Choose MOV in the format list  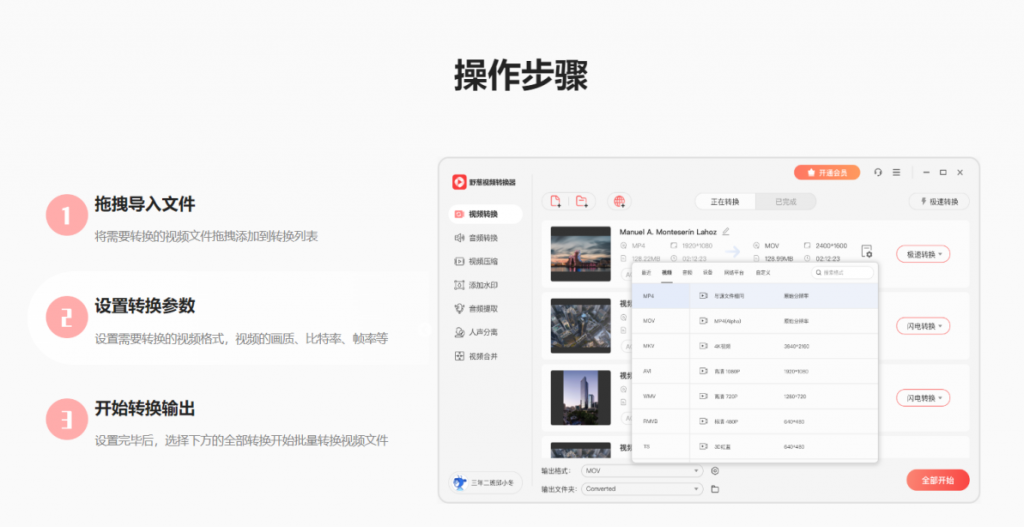[x=661, y=321]
